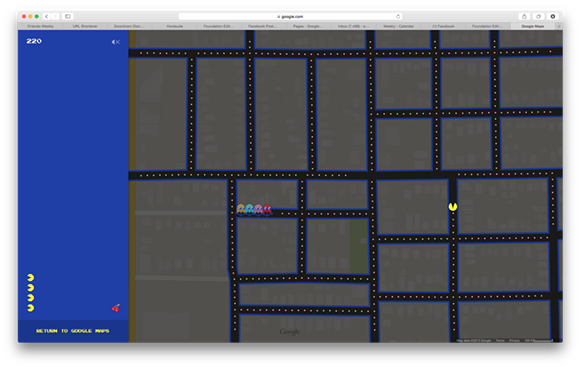This screenshot has width=580, height=367.
Task: Reload the page with refresh icon
Action: click(398, 16)
